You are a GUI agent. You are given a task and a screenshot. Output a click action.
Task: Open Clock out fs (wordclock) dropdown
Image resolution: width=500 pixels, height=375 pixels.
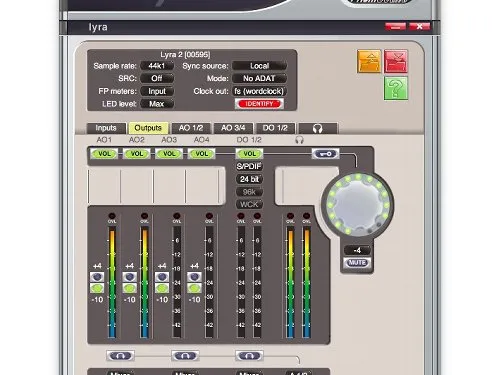click(260, 91)
